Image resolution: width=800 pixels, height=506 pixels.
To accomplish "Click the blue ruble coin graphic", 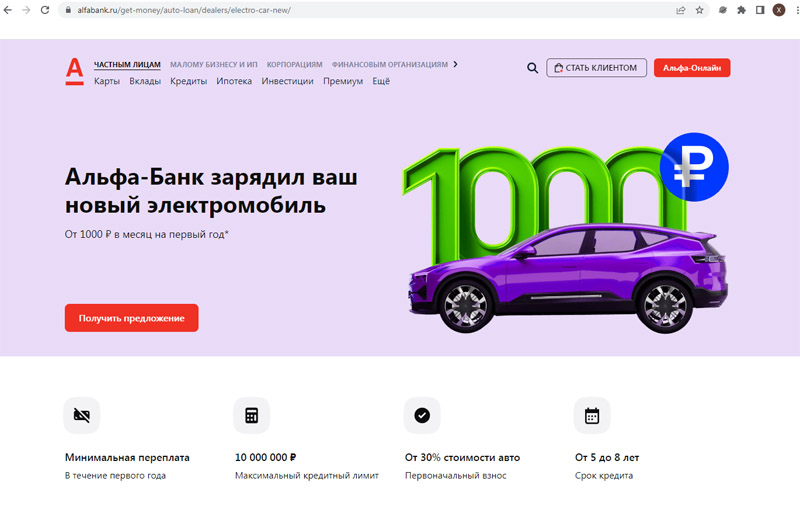I will (694, 167).
